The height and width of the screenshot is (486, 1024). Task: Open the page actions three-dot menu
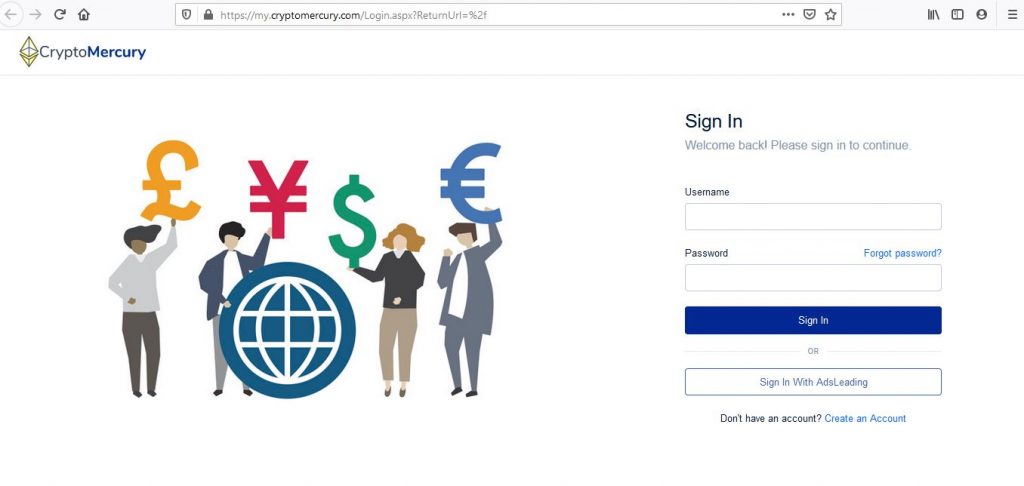coord(788,14)
